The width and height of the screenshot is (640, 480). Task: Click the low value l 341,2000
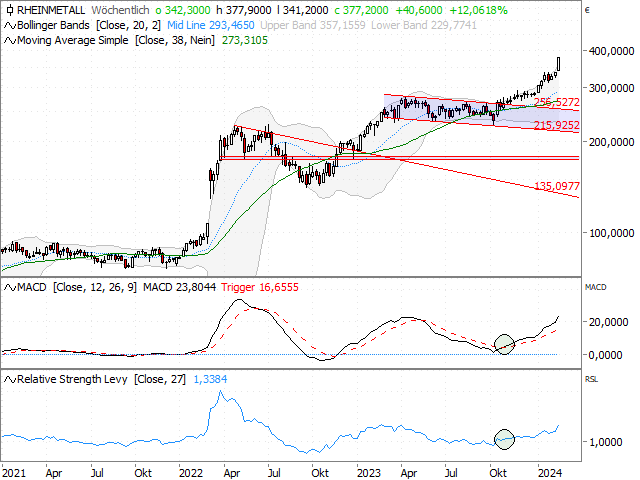[x=302, y=10]
